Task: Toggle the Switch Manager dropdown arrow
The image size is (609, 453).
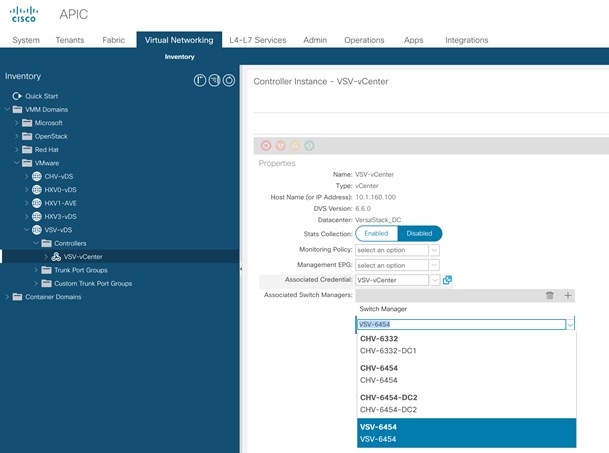Action: click(x=570, y=324)
